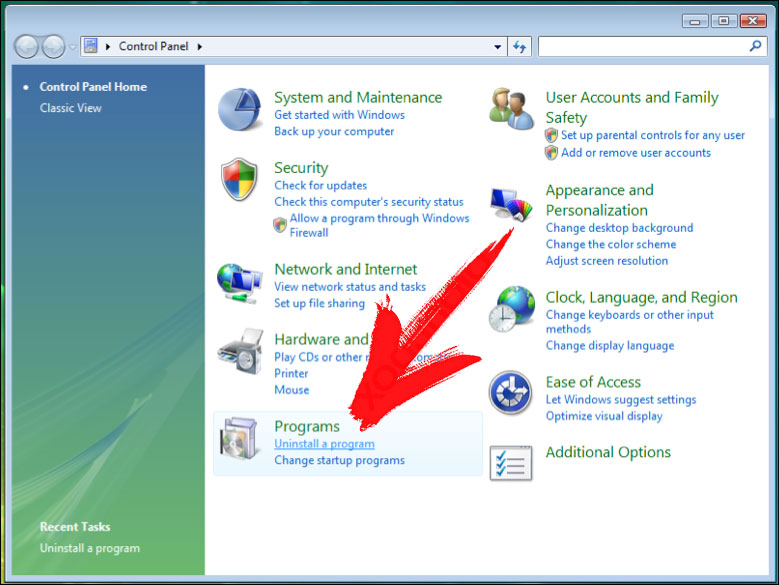Click the Ease of Access icon

[x=510, y=392]
